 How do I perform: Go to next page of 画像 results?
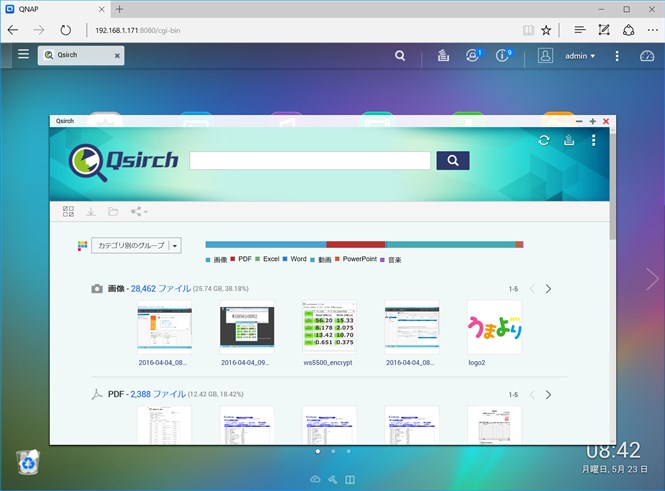(548, 289)
